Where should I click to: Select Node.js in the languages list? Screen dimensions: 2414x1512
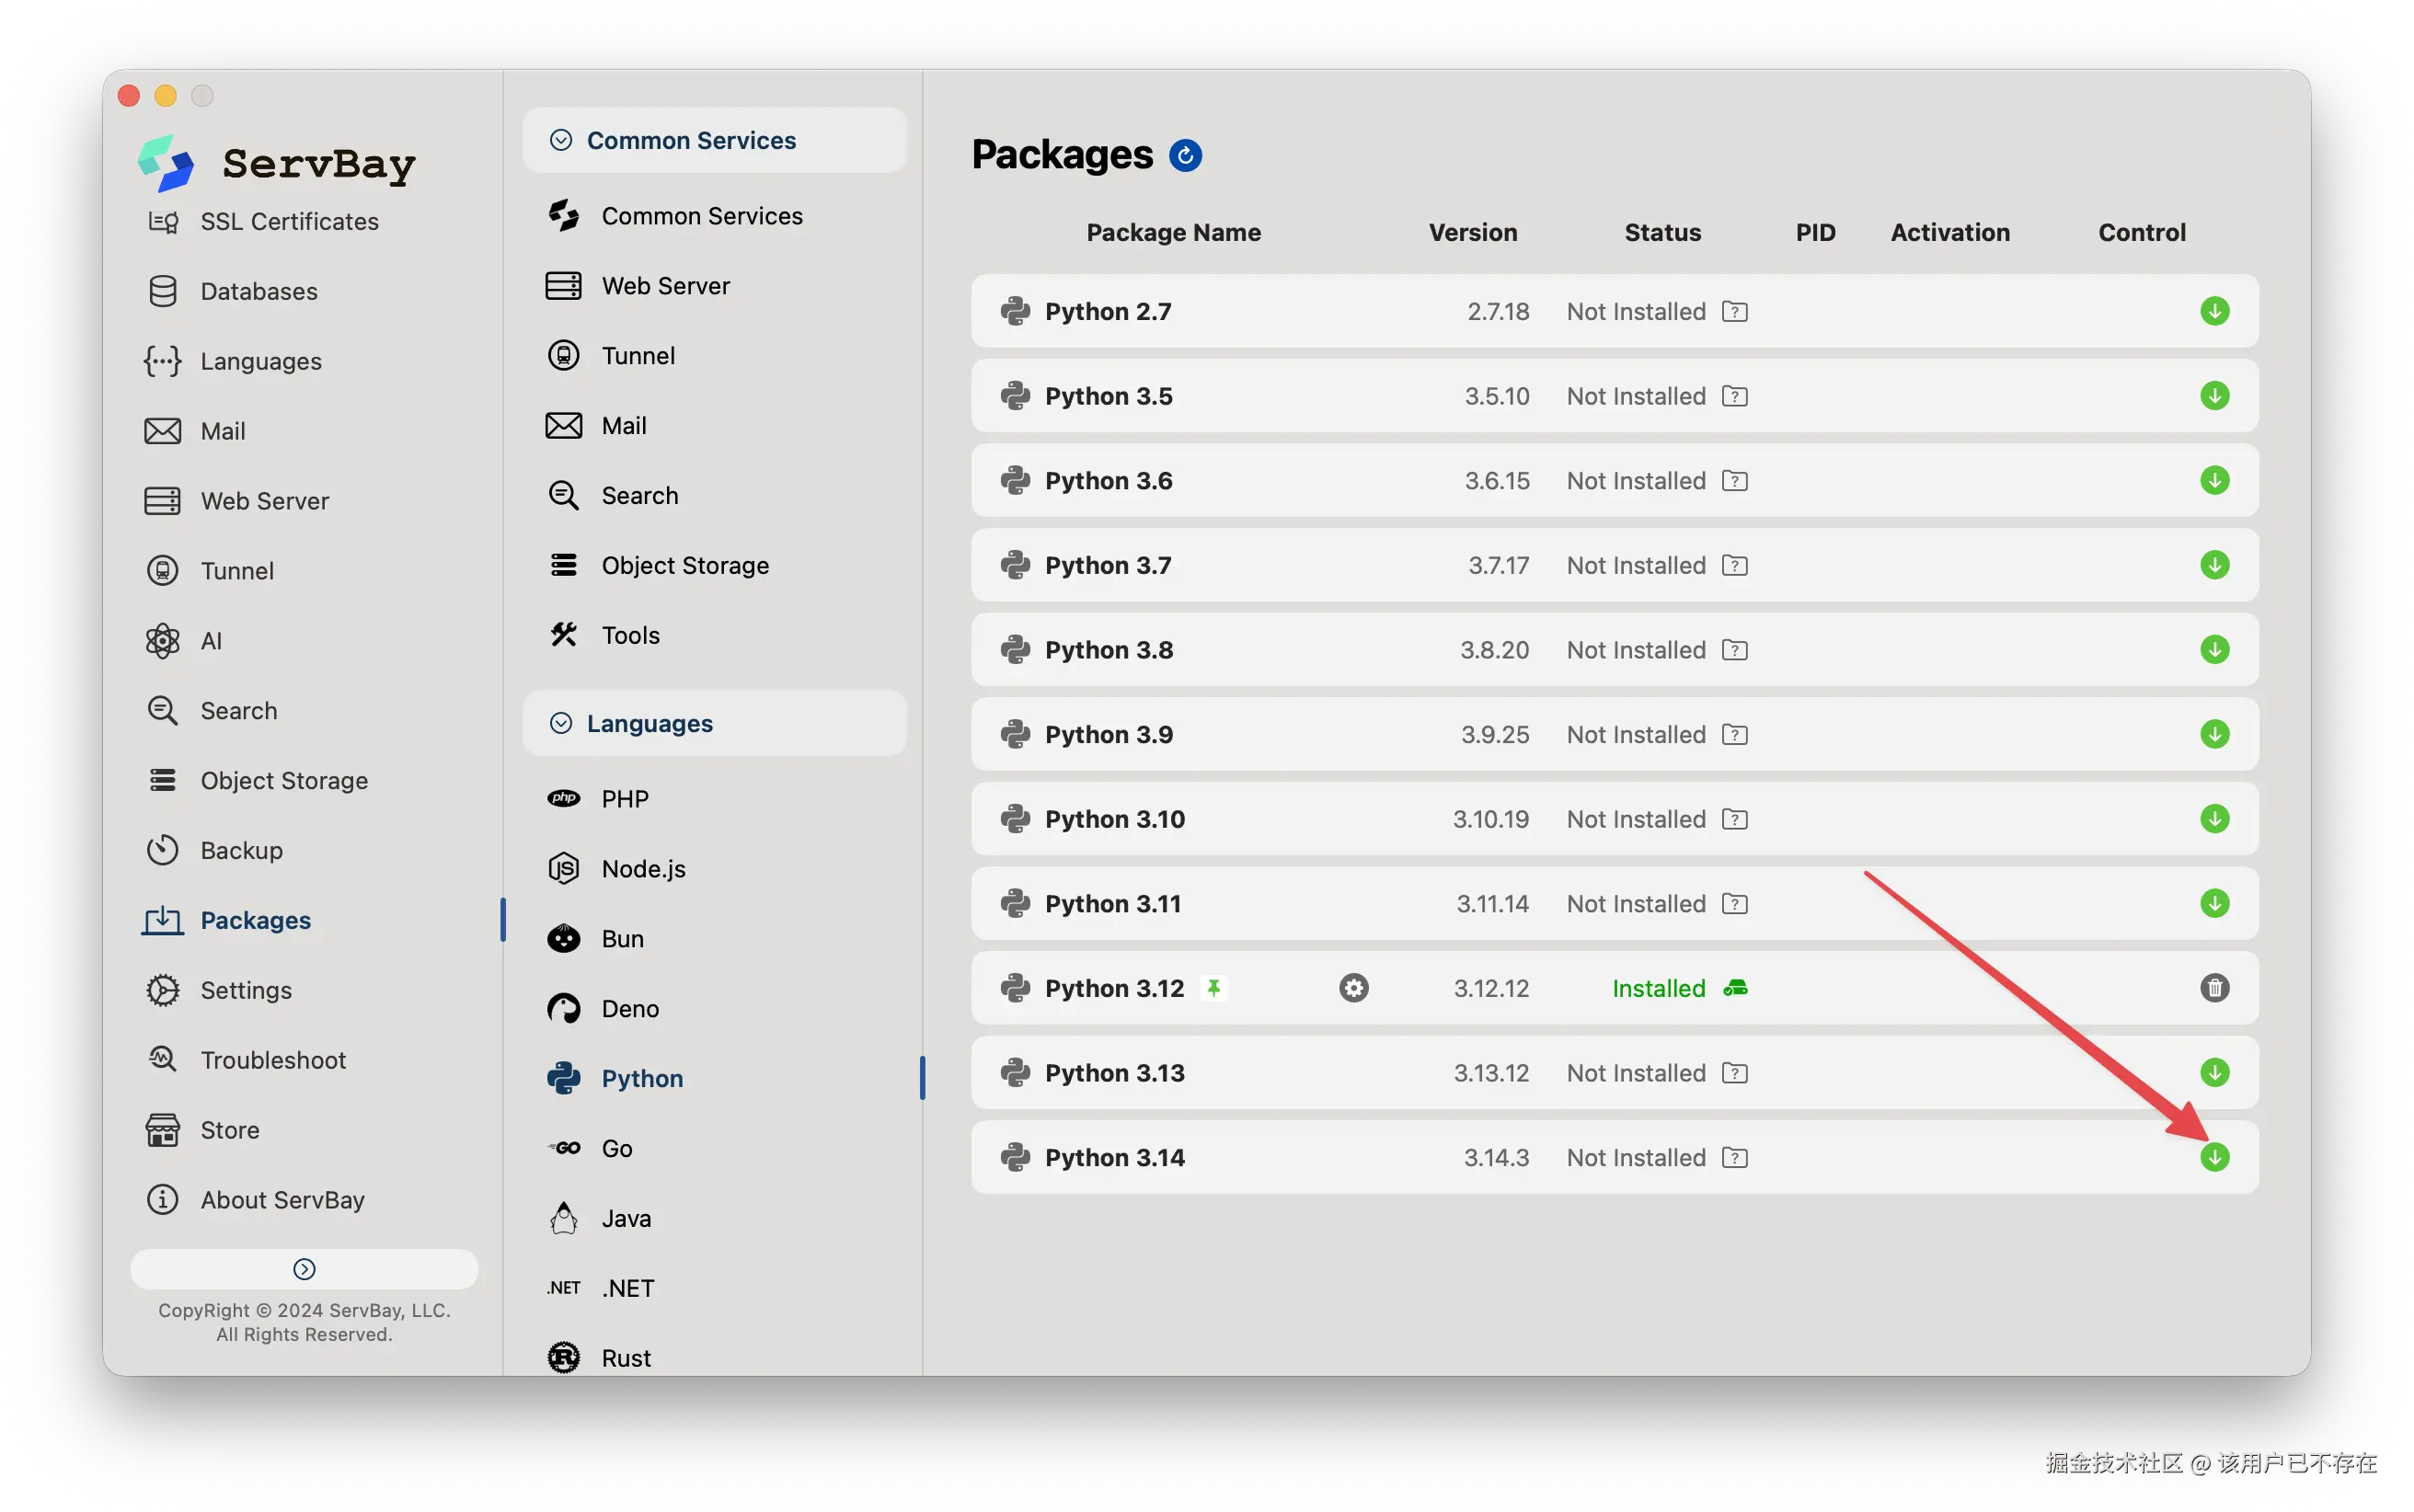[643, 869]
